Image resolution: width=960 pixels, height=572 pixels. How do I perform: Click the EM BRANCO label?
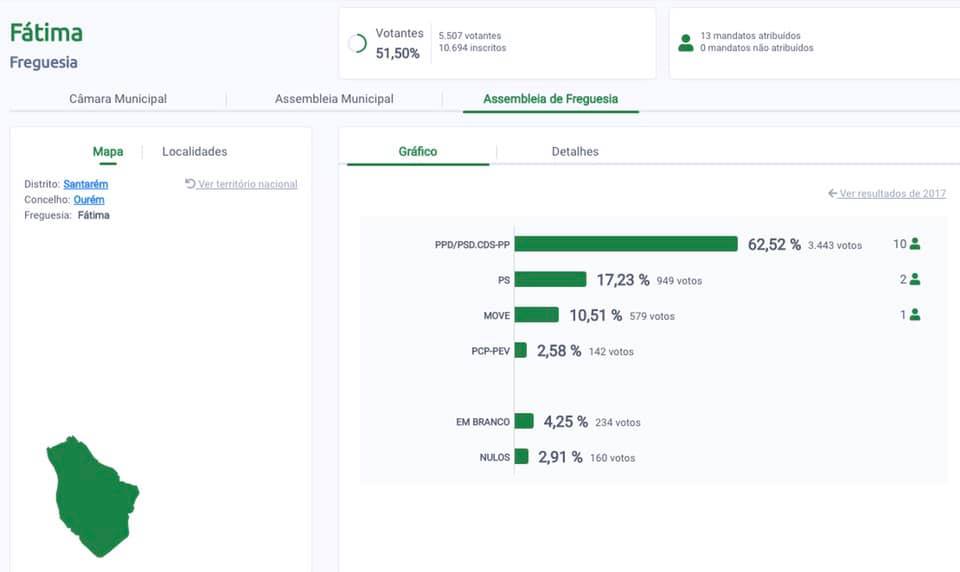pos(482,423)
